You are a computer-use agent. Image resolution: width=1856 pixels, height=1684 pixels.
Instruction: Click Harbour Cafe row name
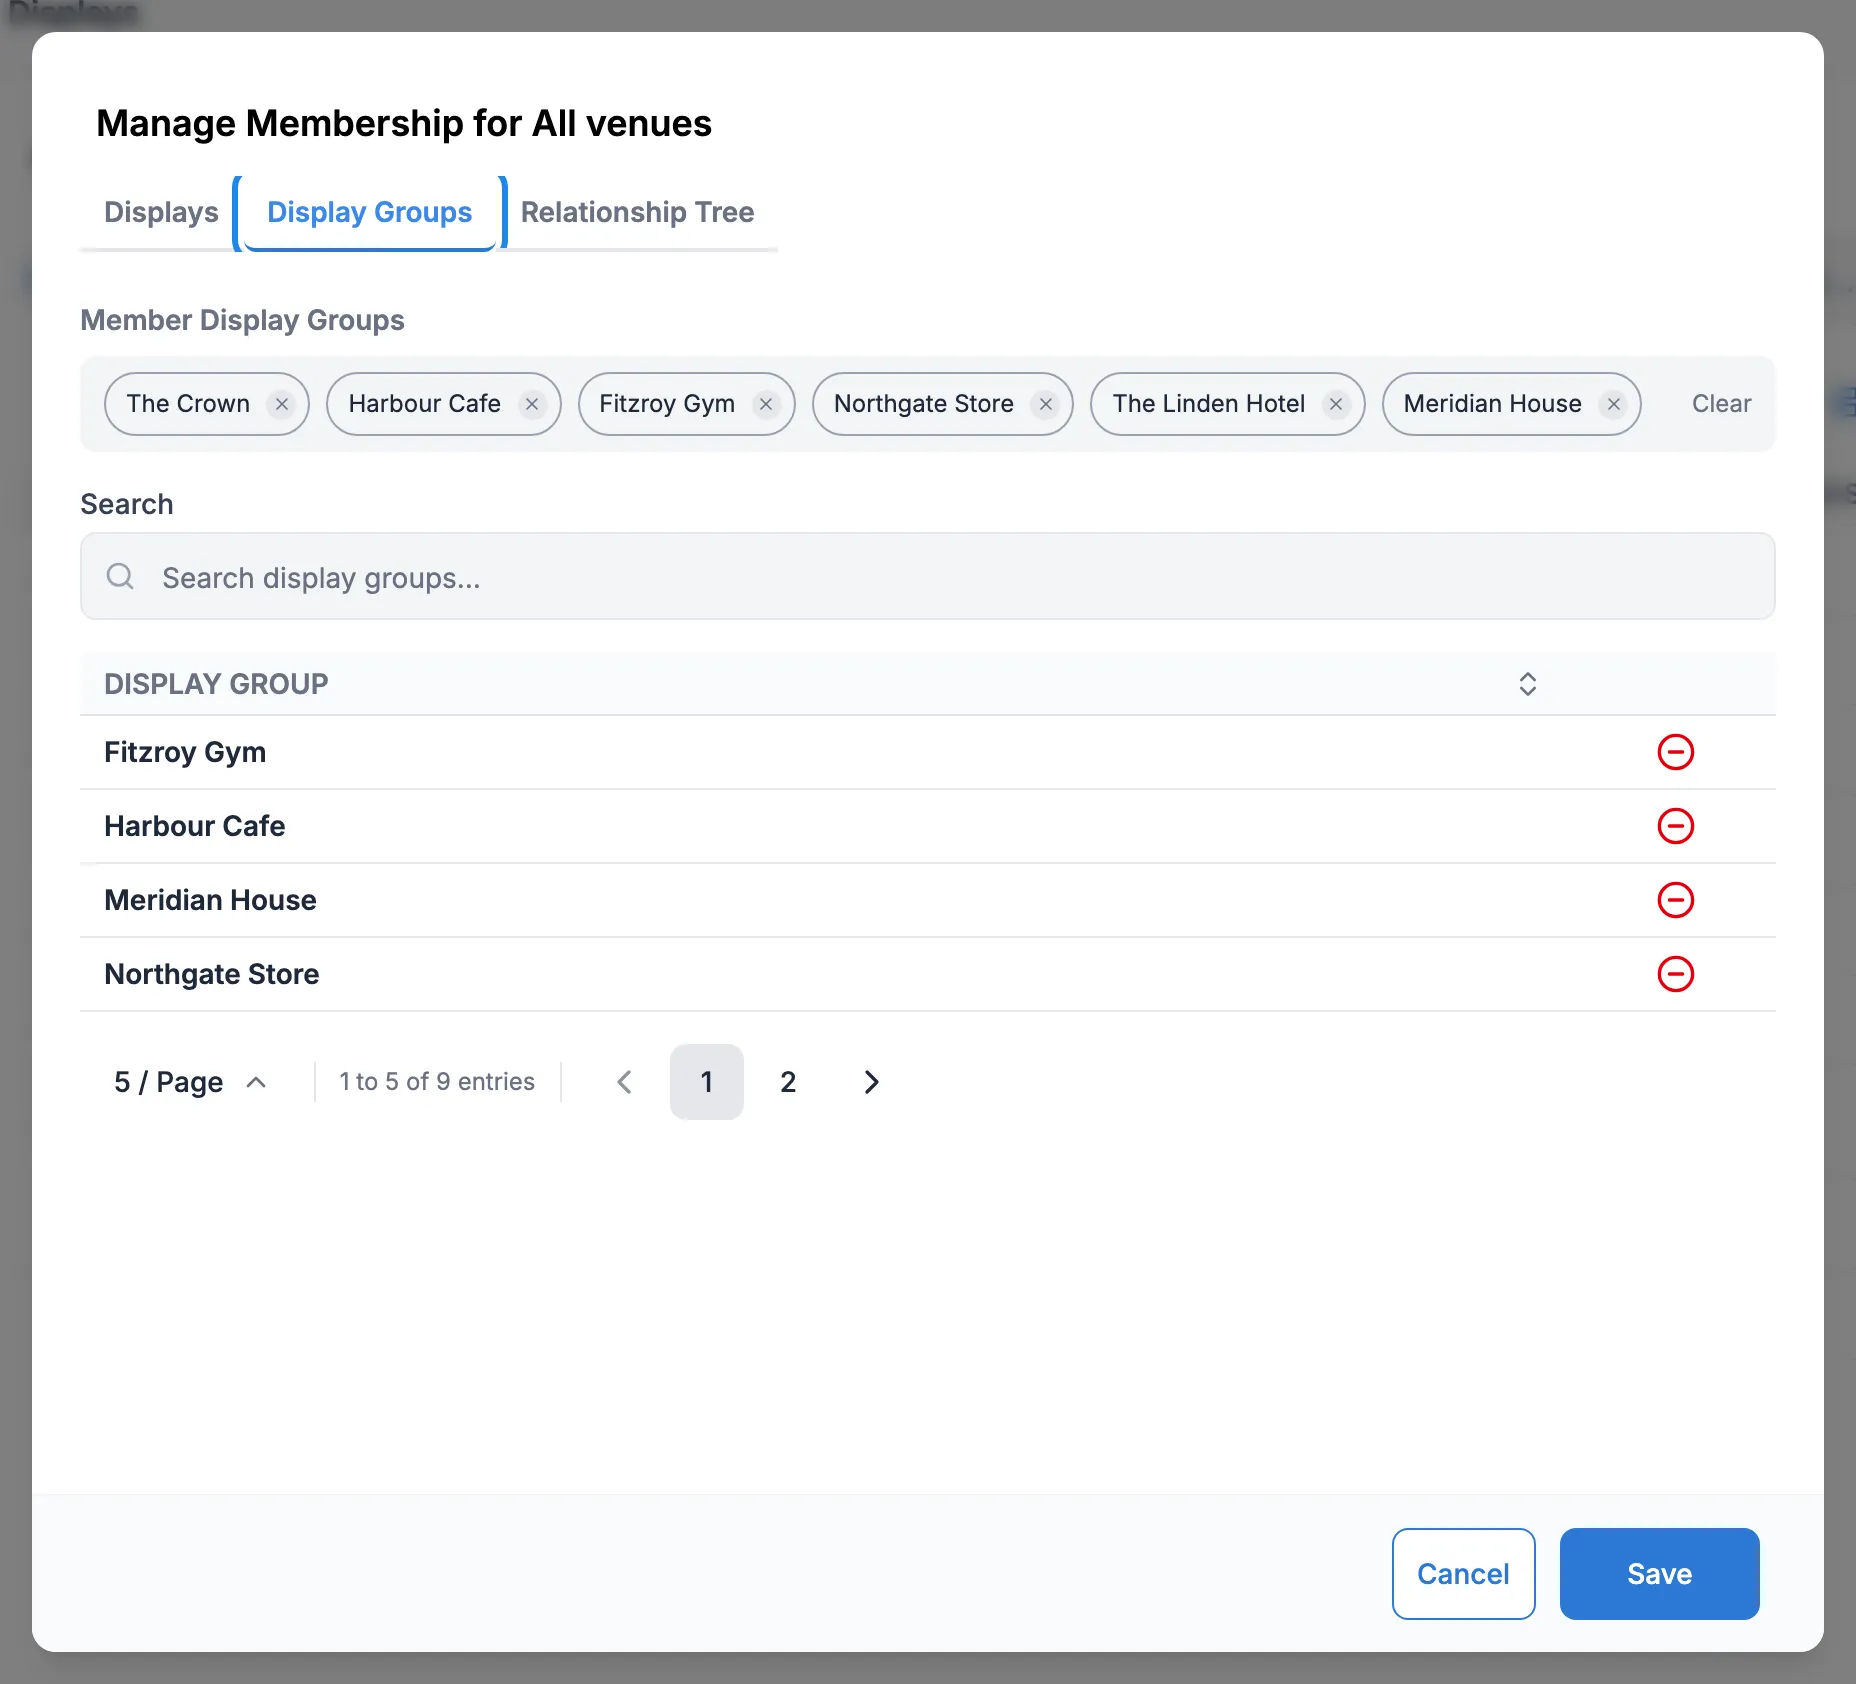click(195, 826)
